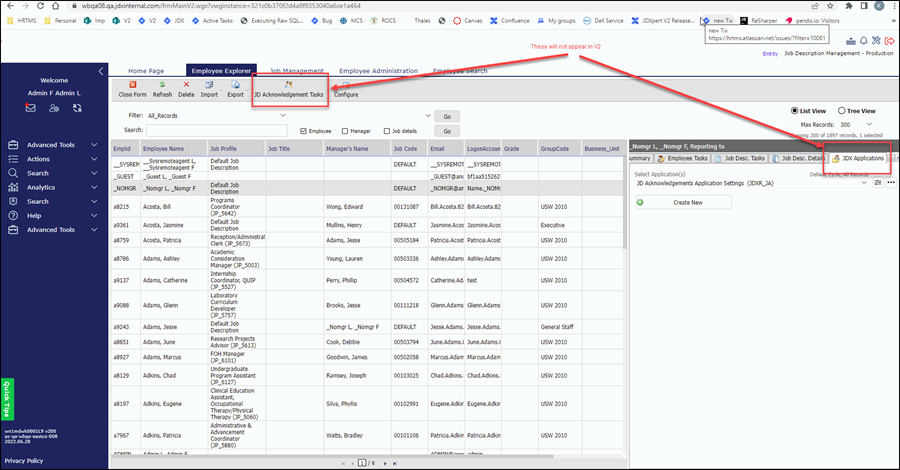This screenshot has height=470, width=900.
Task: Open the Job Desc. Tasks tab
Action: pyautogui.click(x=743, y=158)
